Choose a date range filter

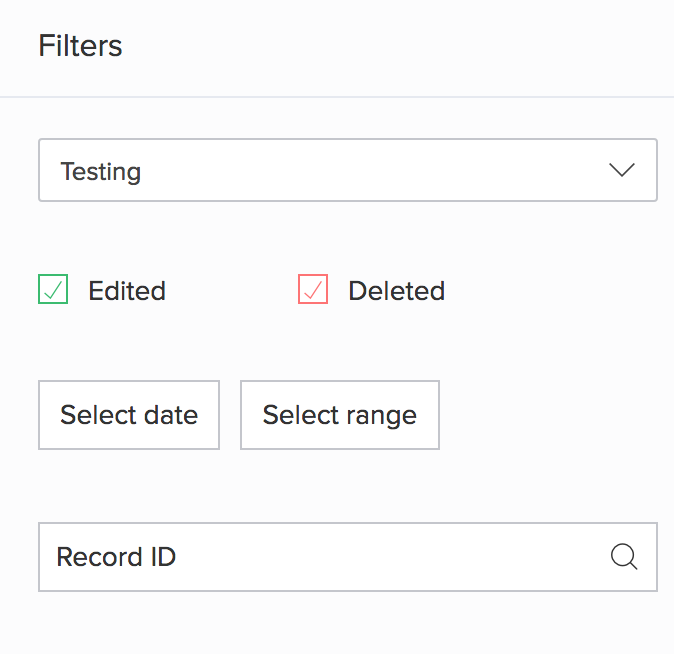[x=339, y=415]
